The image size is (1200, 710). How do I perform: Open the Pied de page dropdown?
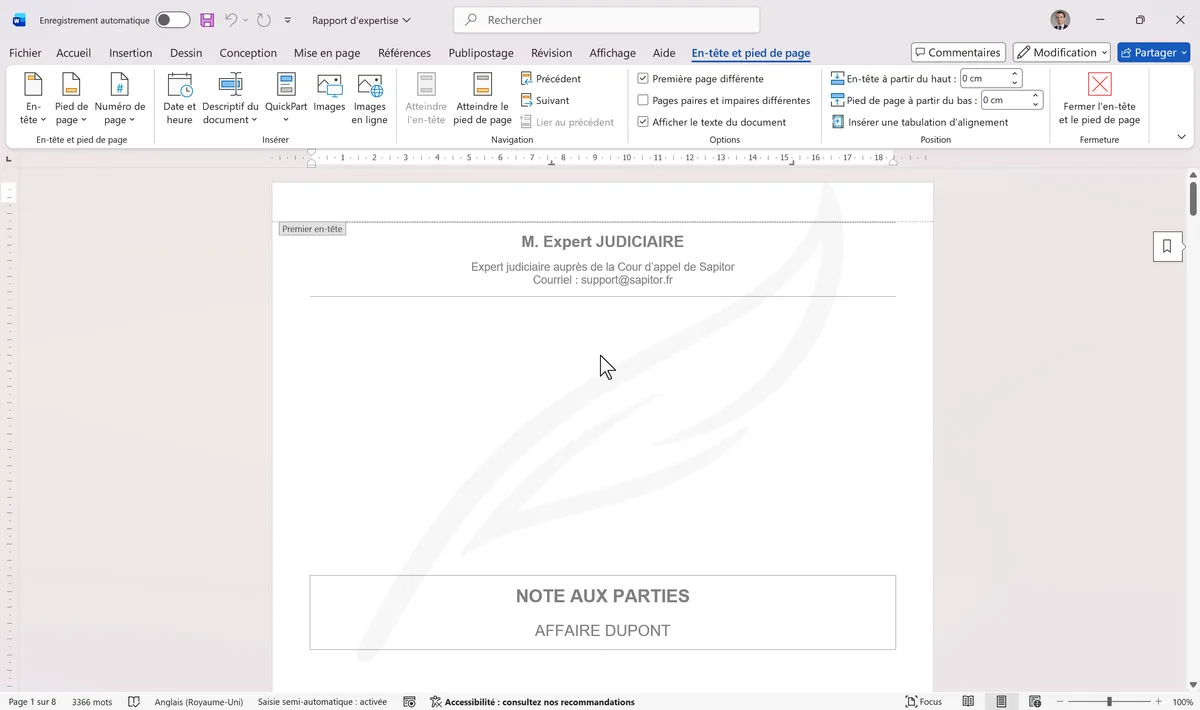70,97
